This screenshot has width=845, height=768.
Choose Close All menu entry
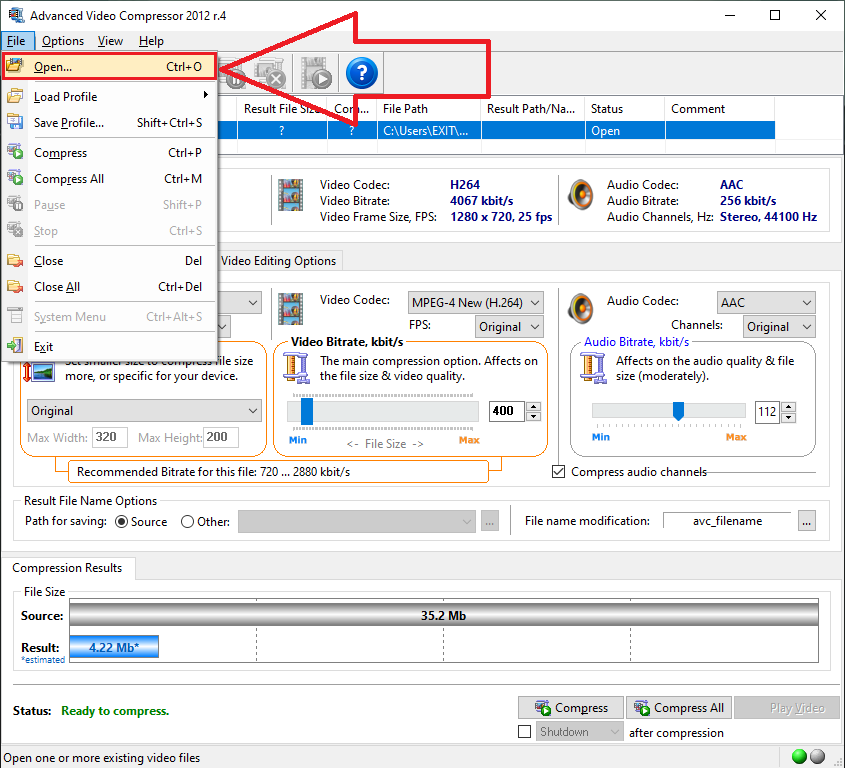[109, 287]
